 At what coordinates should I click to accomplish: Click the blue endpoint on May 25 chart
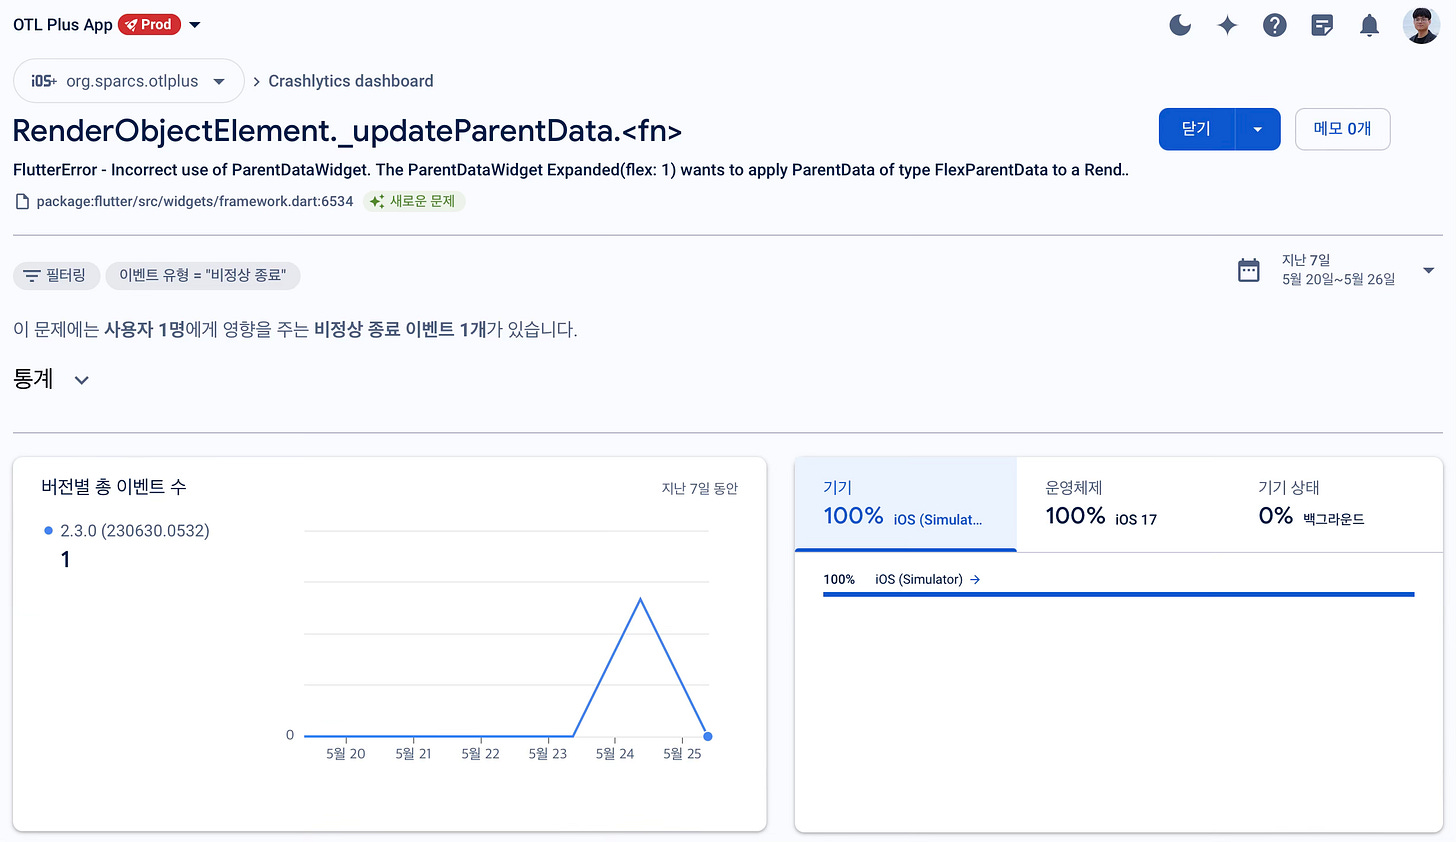(x=708, y=736)
